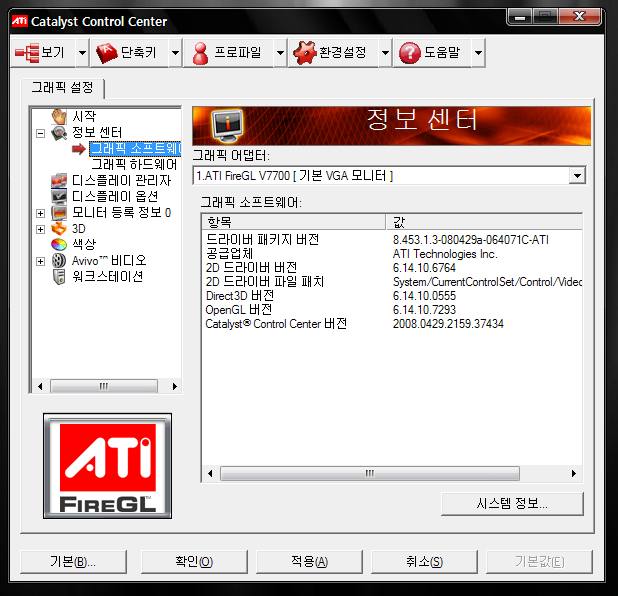
Task: Click software list right scroll arrow
Action: point(574,473)
